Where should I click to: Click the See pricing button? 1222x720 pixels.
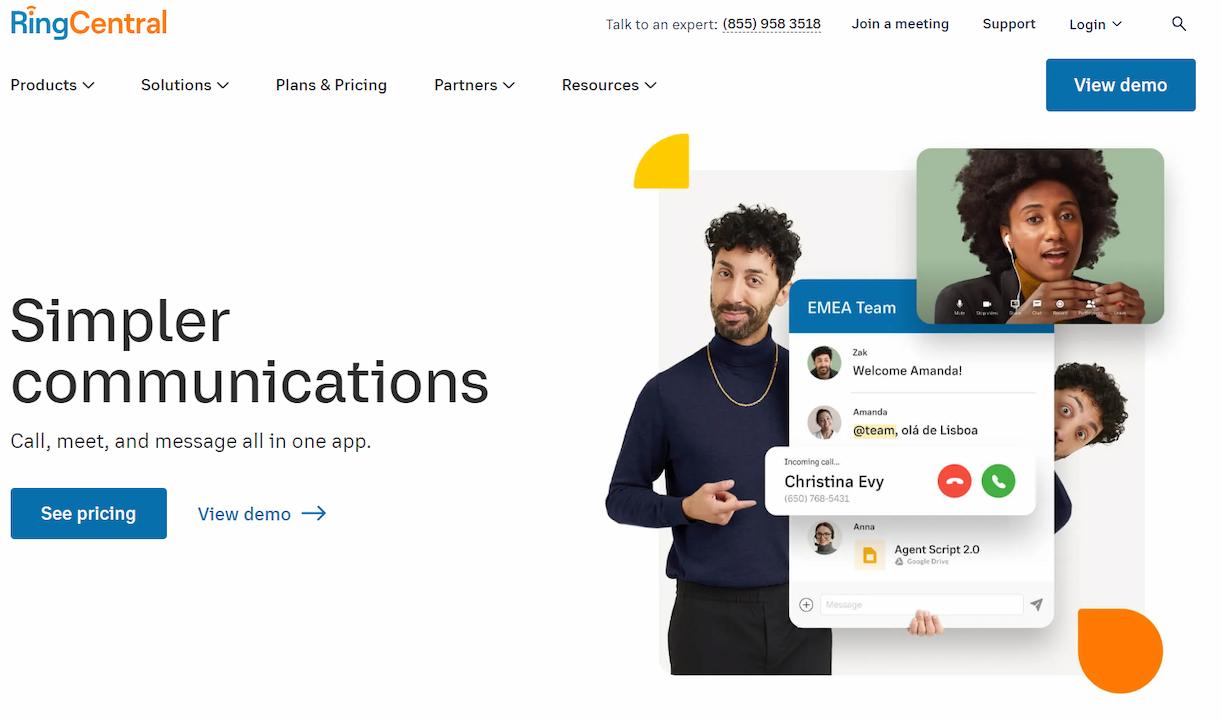point(89,513)
